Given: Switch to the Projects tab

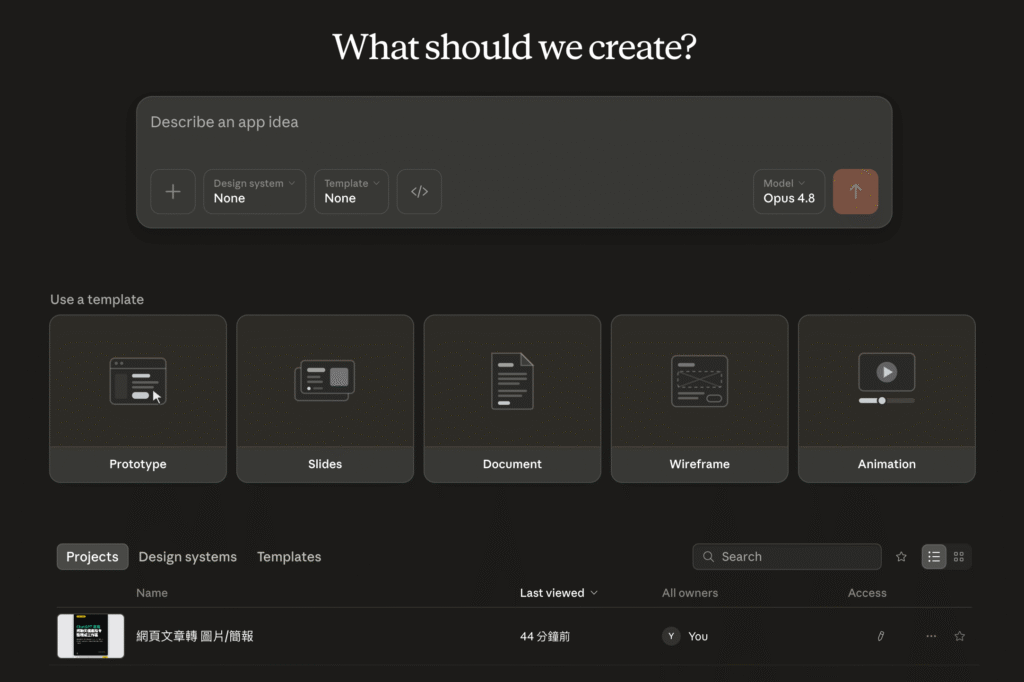Looking at the screenshot, I should (x=92, y=557).
